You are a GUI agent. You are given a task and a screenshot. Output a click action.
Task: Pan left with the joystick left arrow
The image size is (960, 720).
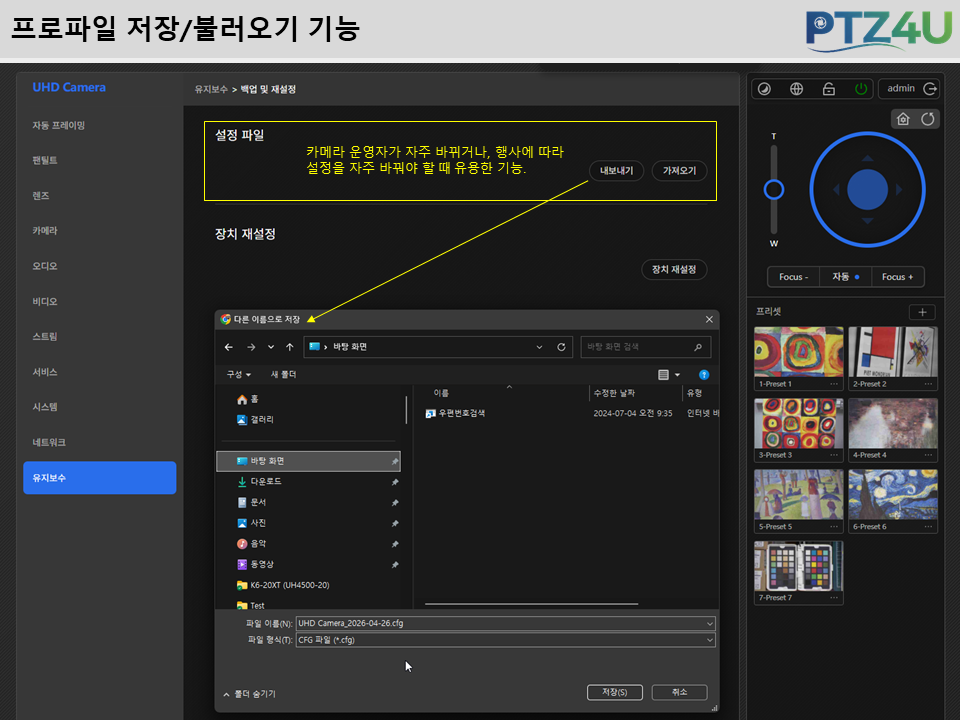836,190
